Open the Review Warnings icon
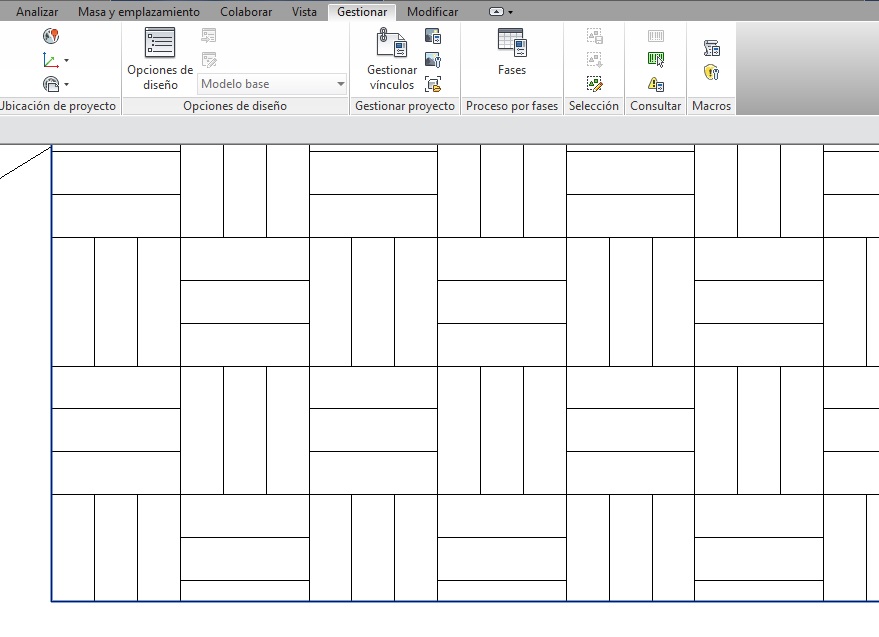Viewport: 879px width, 637px height. pos(656,84)
